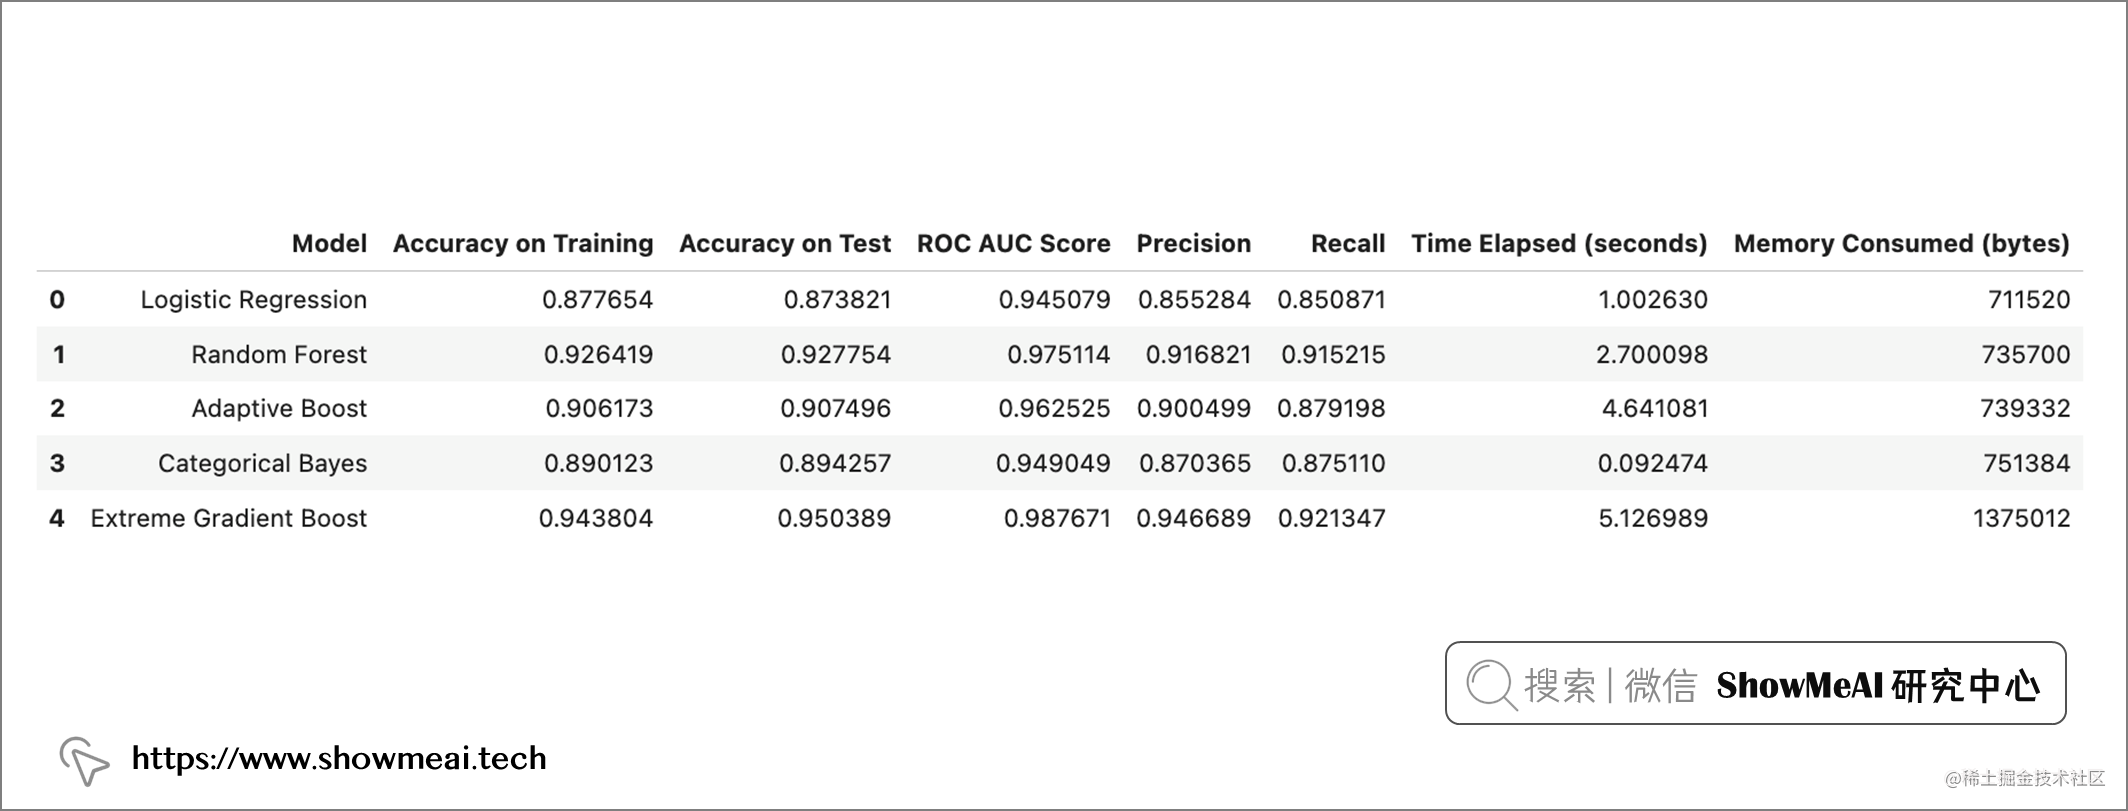Click precision value 0.870365
This screenshot has width=2128, height=811.
click(x=1195, y=463)
